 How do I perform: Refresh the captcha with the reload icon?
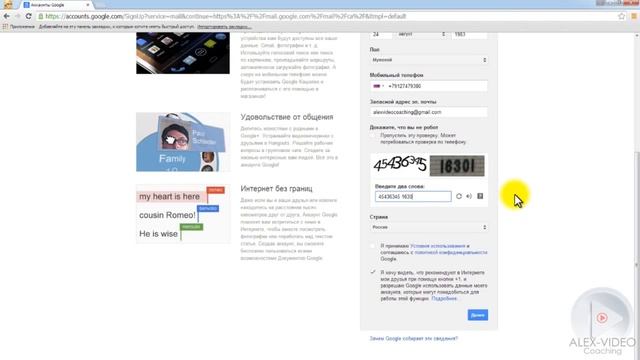click(x=459, y=196)
